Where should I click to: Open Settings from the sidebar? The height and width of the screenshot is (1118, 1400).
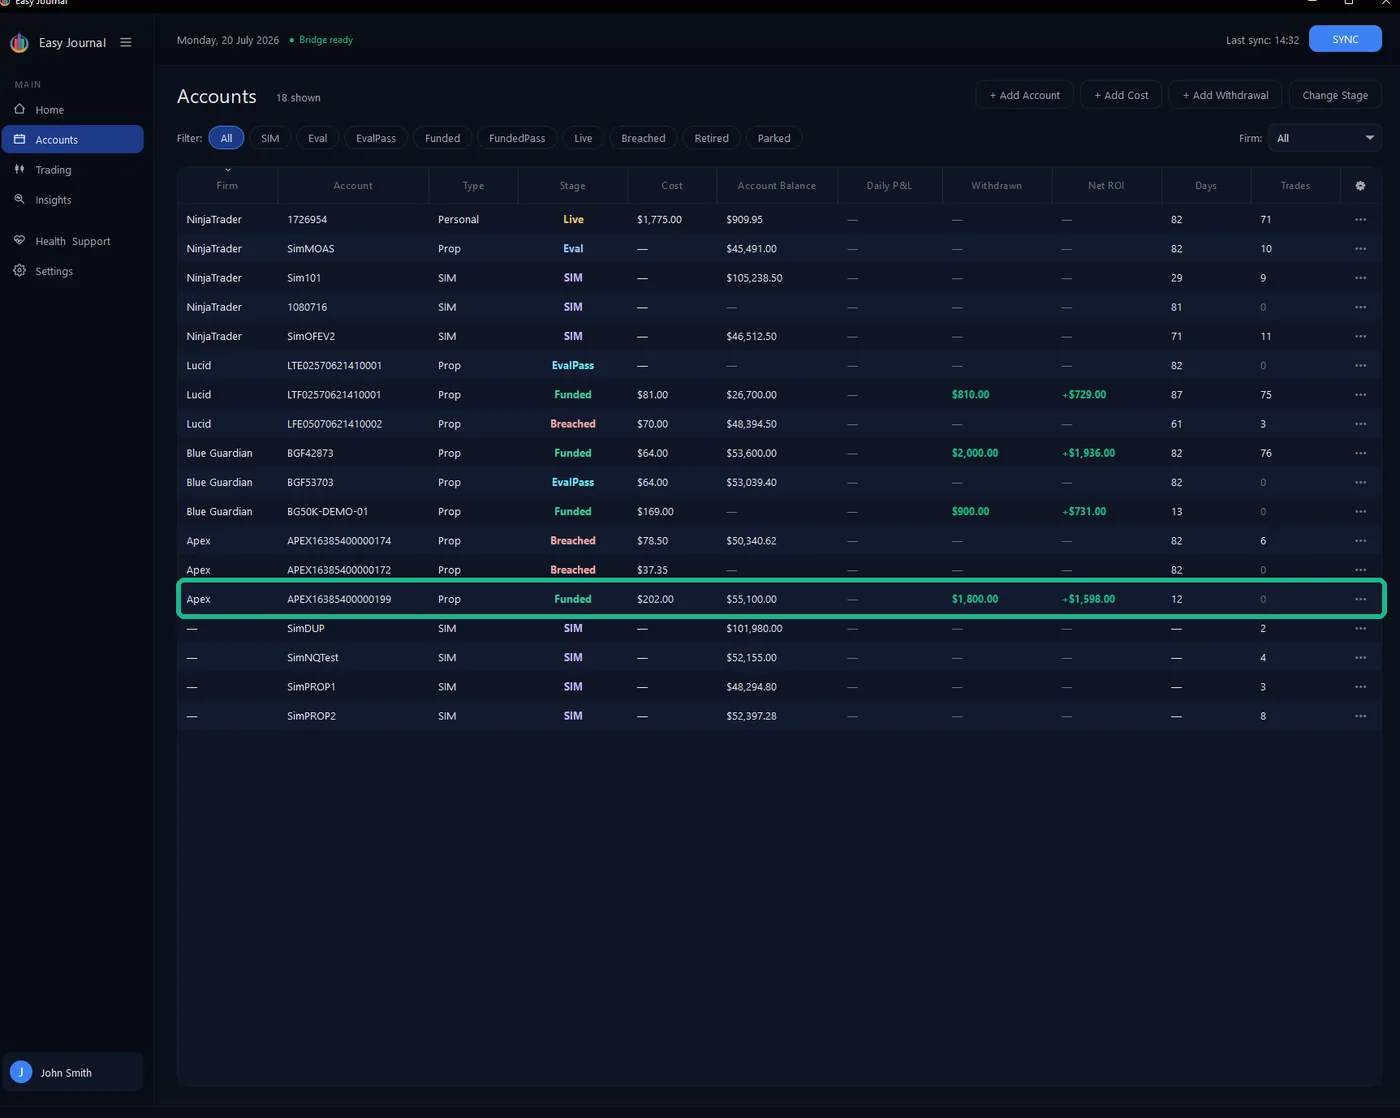click(72, 271)
